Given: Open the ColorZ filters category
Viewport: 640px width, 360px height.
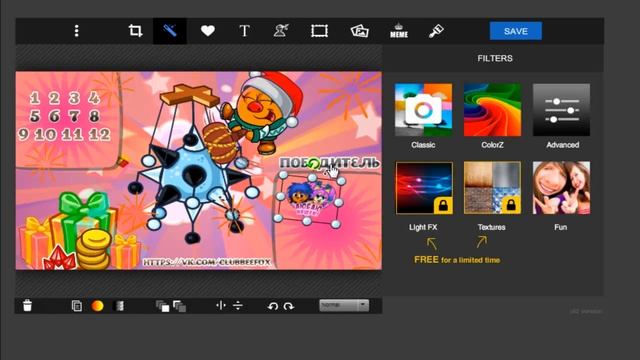Looking at the screenshot, I should (492, 110).
